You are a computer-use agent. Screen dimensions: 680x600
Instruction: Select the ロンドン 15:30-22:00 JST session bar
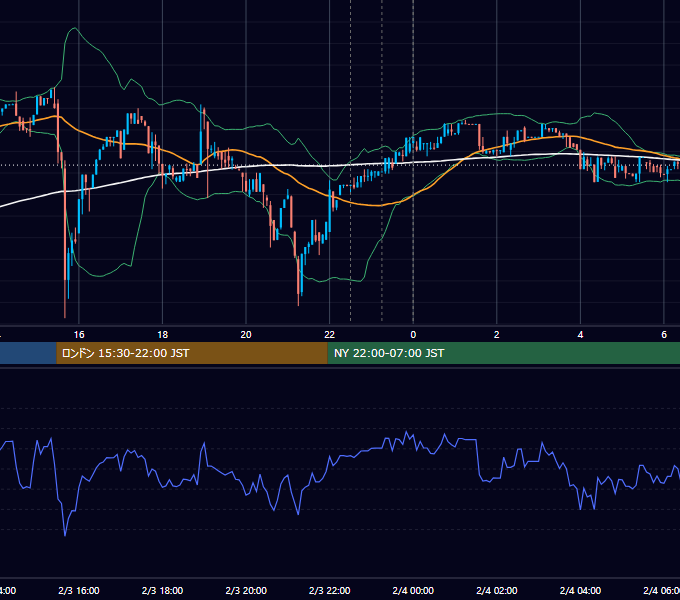[x=192, y=353]
